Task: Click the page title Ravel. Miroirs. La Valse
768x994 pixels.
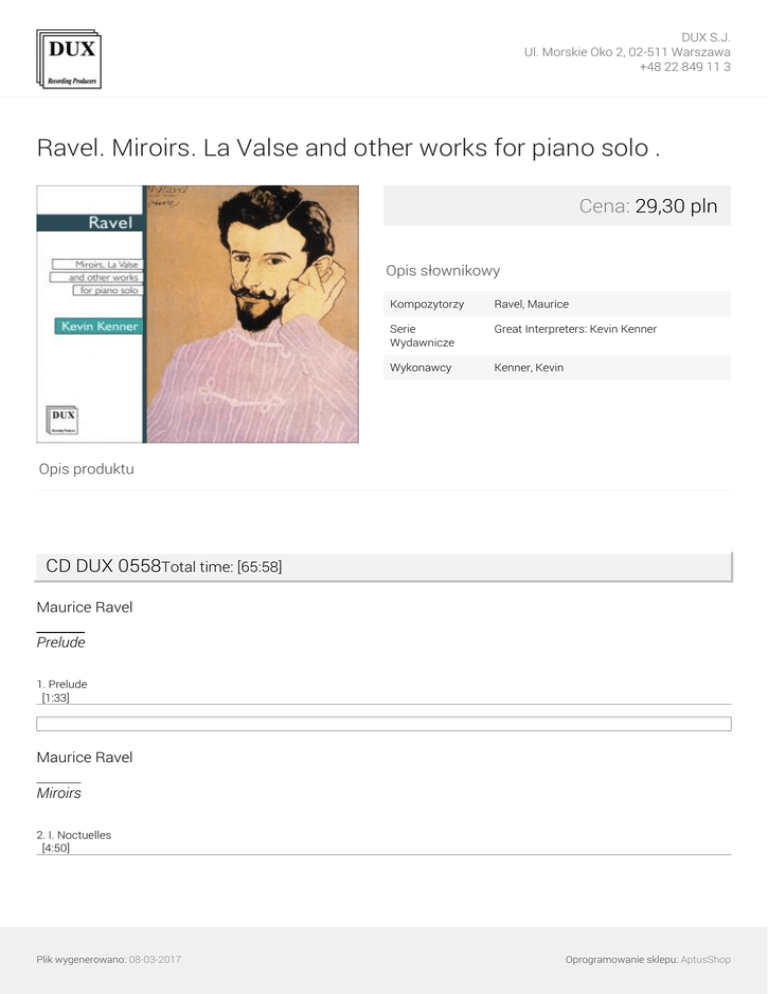Action: [348, 148]
